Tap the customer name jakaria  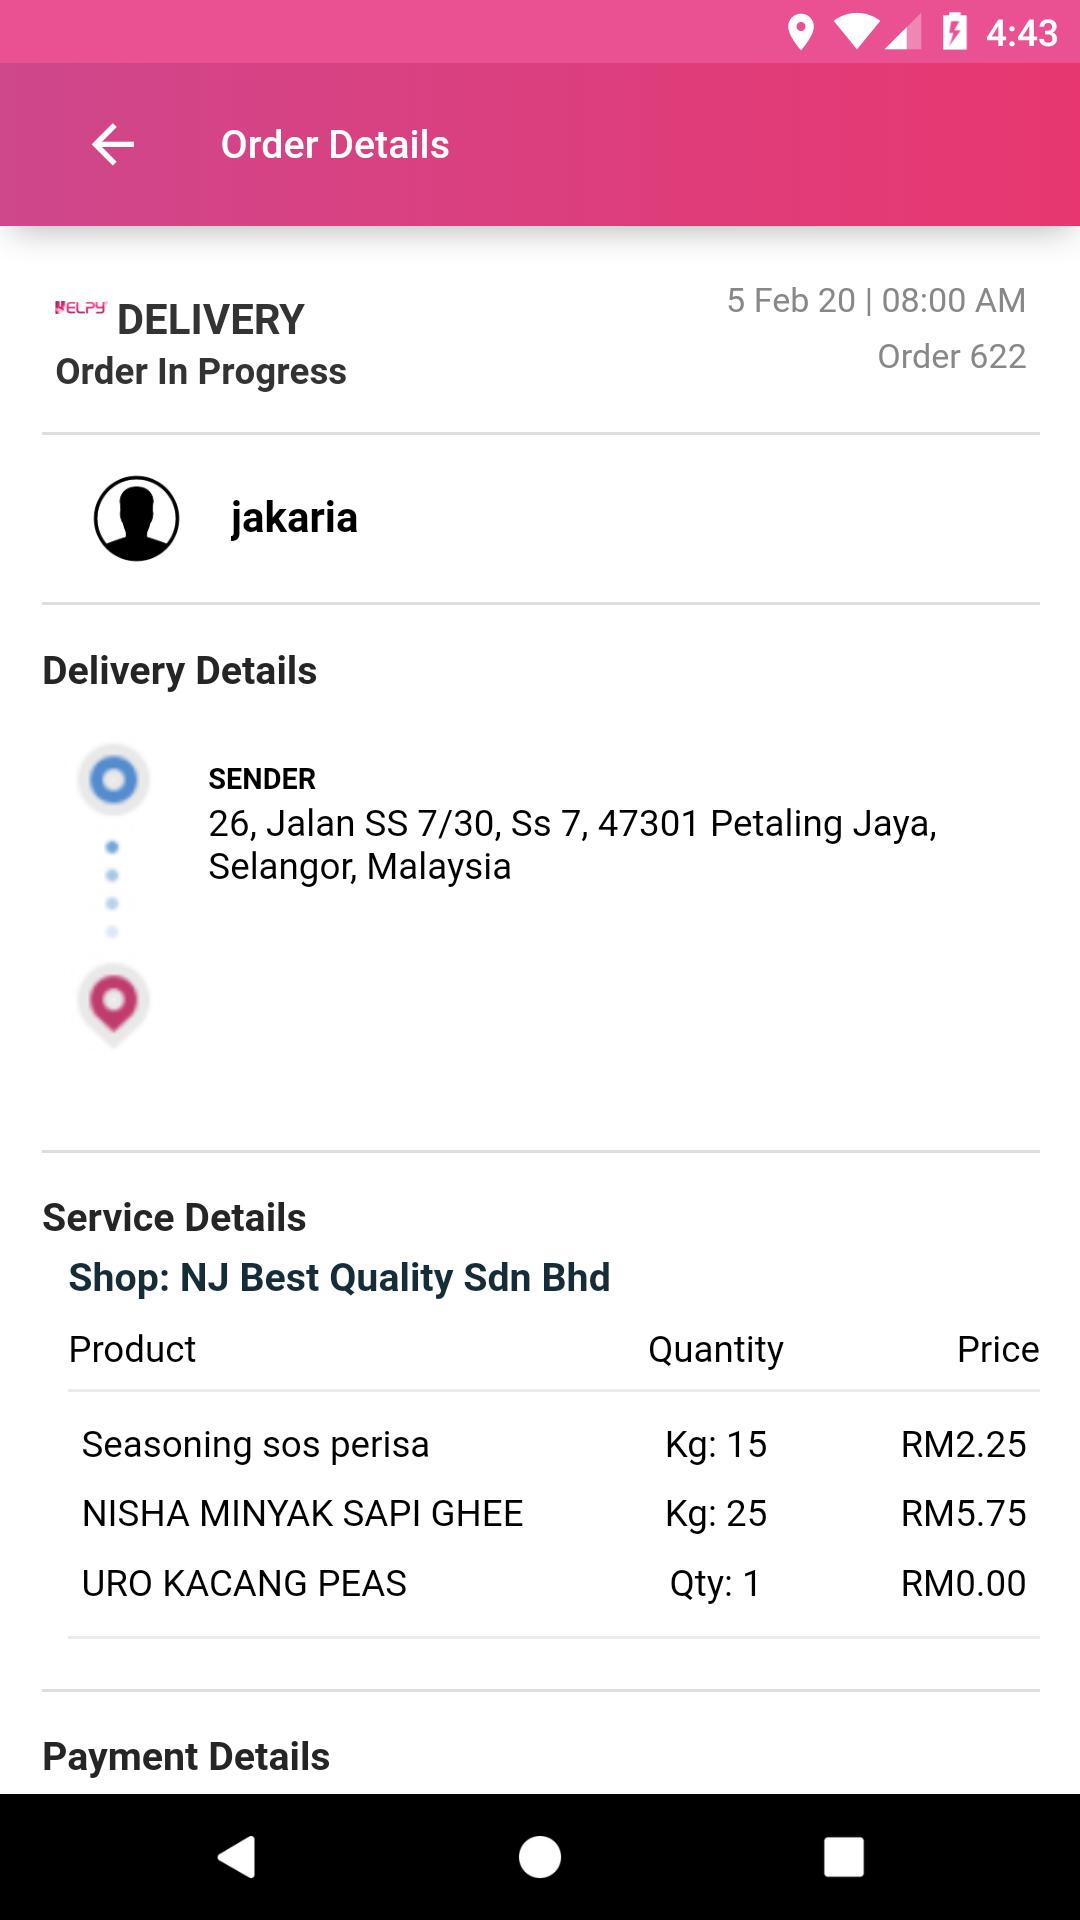[x=294, y=518]
